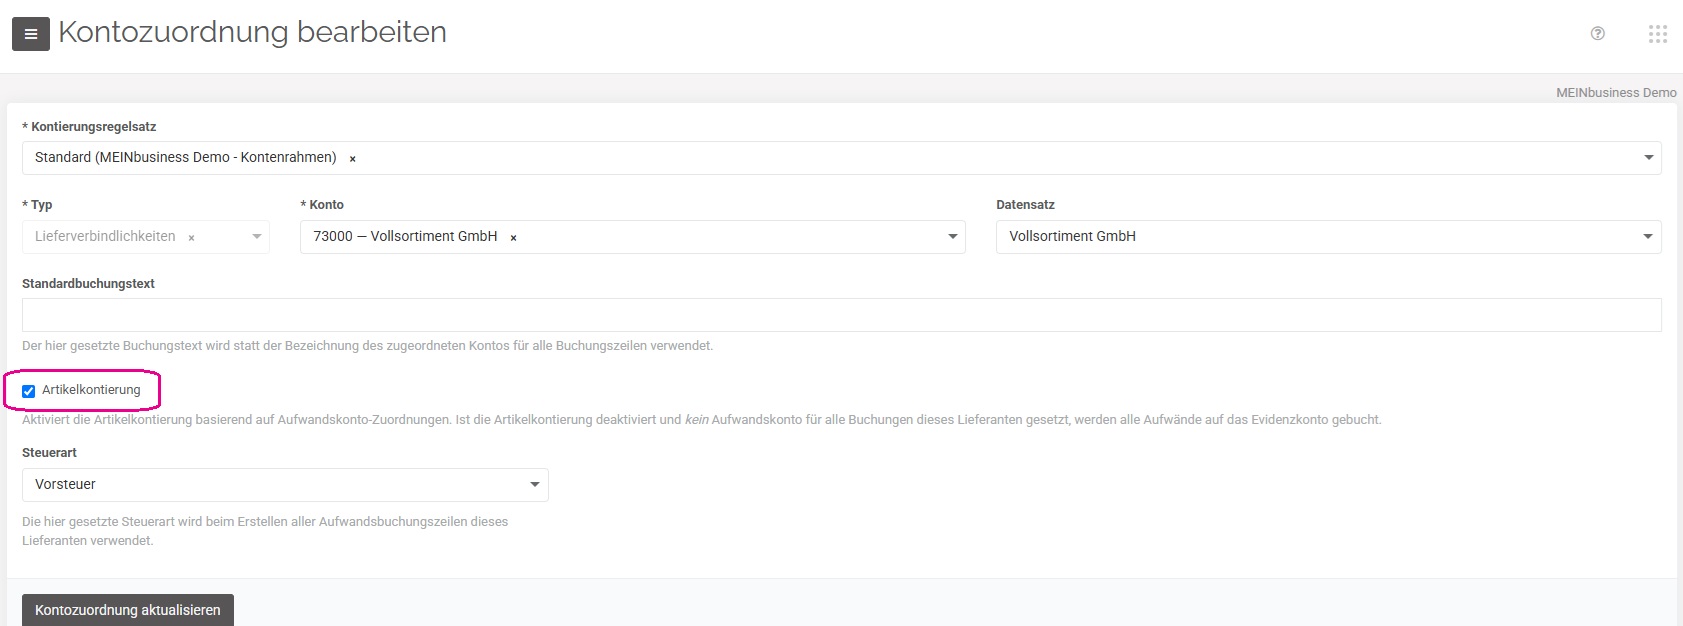
Task: Clear the Kontierungsregelsatz selection
Action: (353, 158)
